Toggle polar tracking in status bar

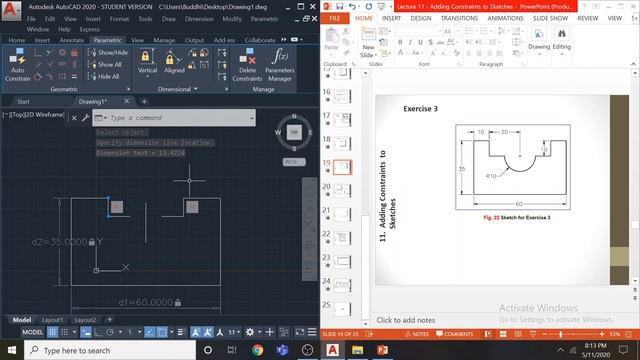click(x=110, y=332)
